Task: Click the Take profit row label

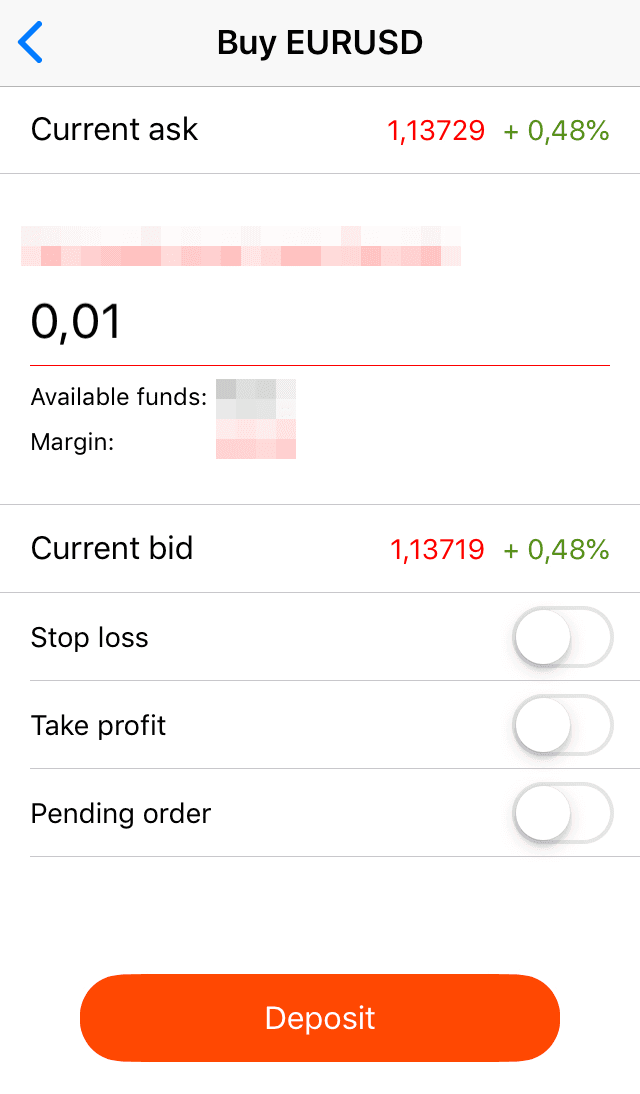Action: click(x=98, y=725)
